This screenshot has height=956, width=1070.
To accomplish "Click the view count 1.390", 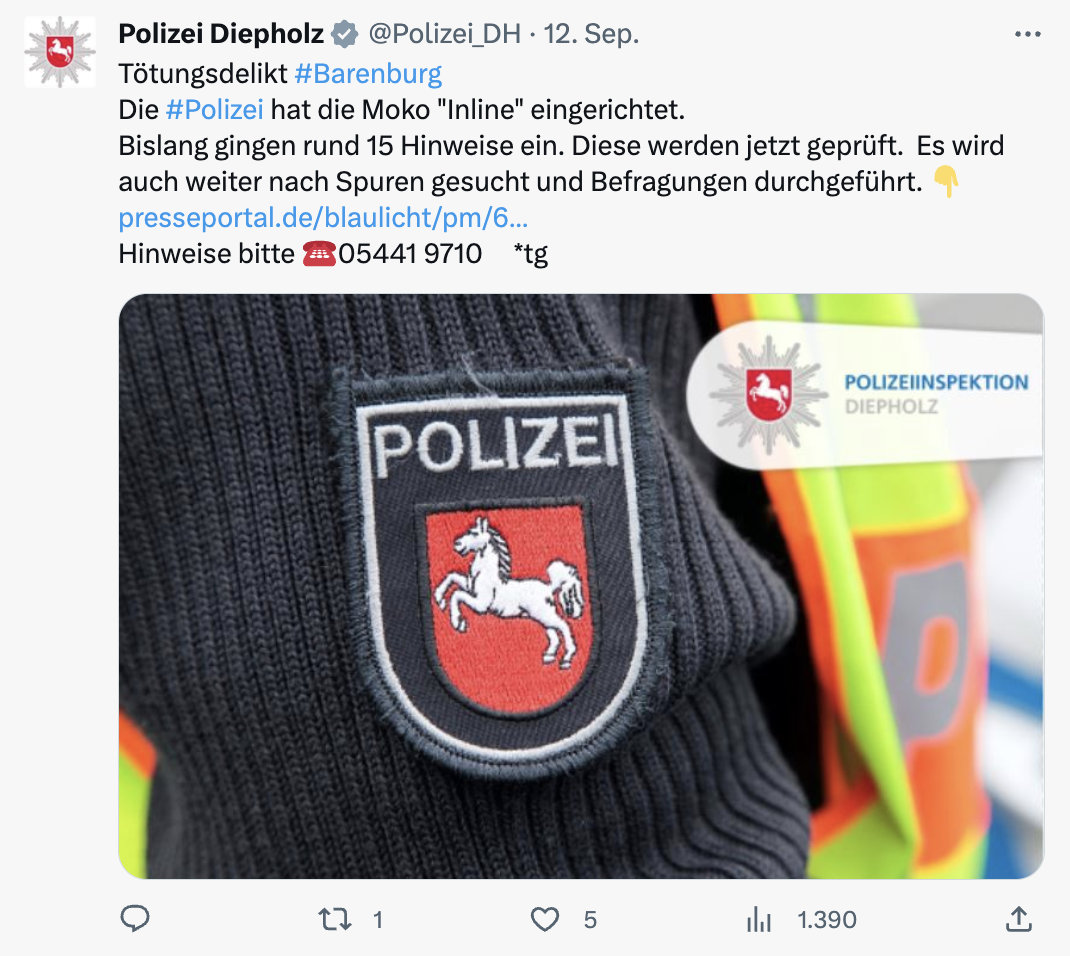I will coord(827,920).
